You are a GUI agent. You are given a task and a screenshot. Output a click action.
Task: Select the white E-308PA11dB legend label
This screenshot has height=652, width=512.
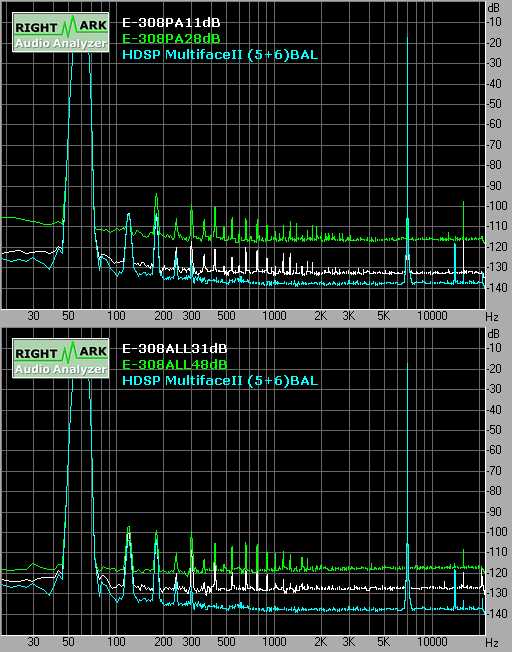coord(171,22)
